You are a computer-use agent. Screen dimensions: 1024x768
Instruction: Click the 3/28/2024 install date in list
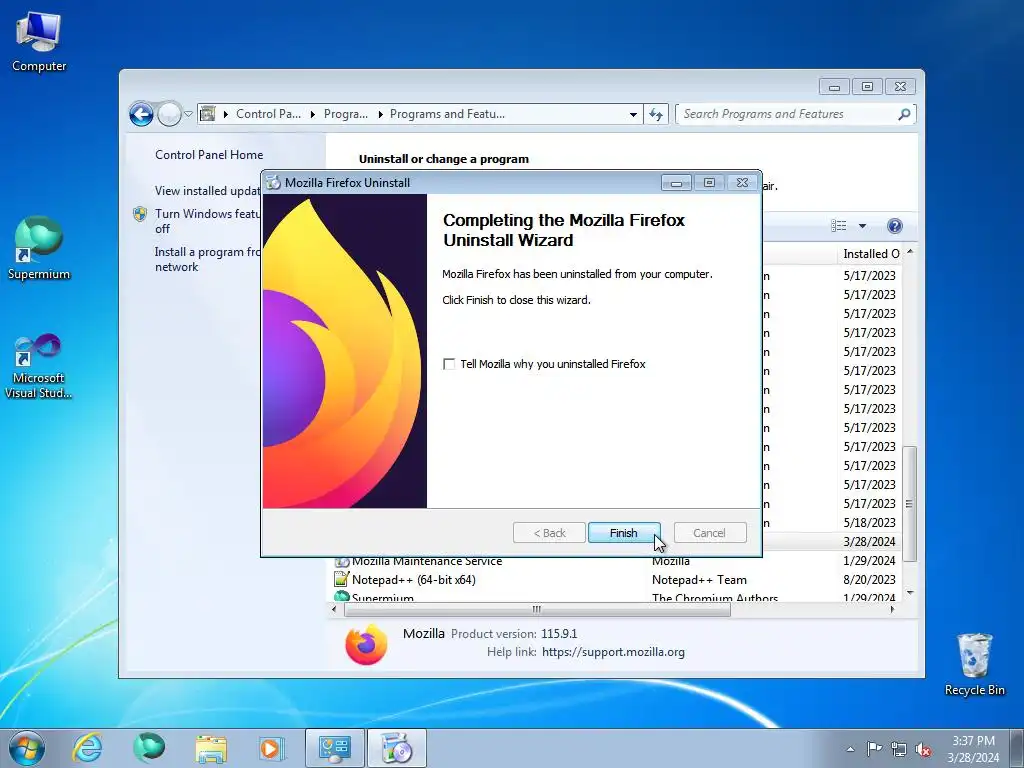click(x=869, y=542)
